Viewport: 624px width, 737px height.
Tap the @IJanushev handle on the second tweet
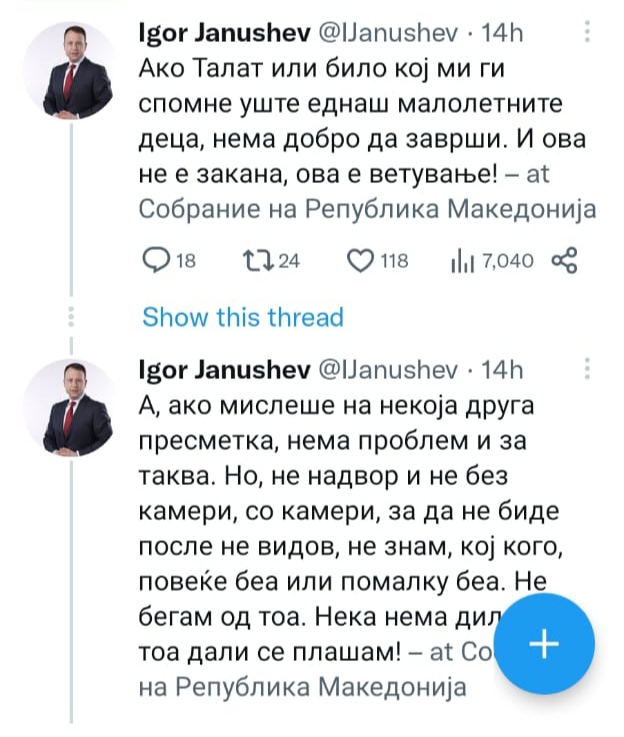point(388,370)
